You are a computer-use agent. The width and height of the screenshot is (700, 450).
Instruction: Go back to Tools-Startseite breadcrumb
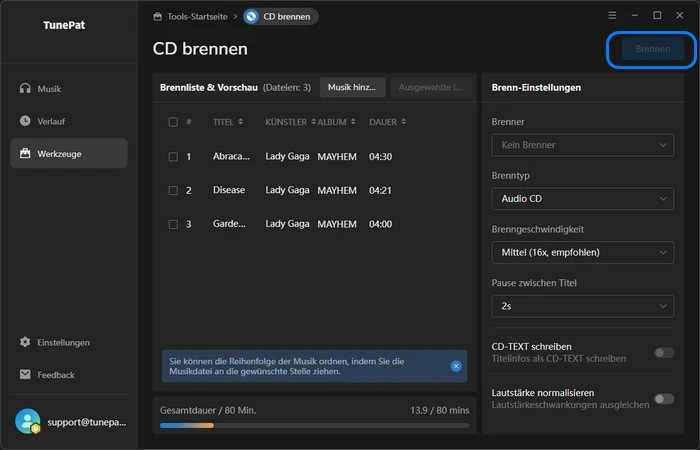tap(197, 17)
